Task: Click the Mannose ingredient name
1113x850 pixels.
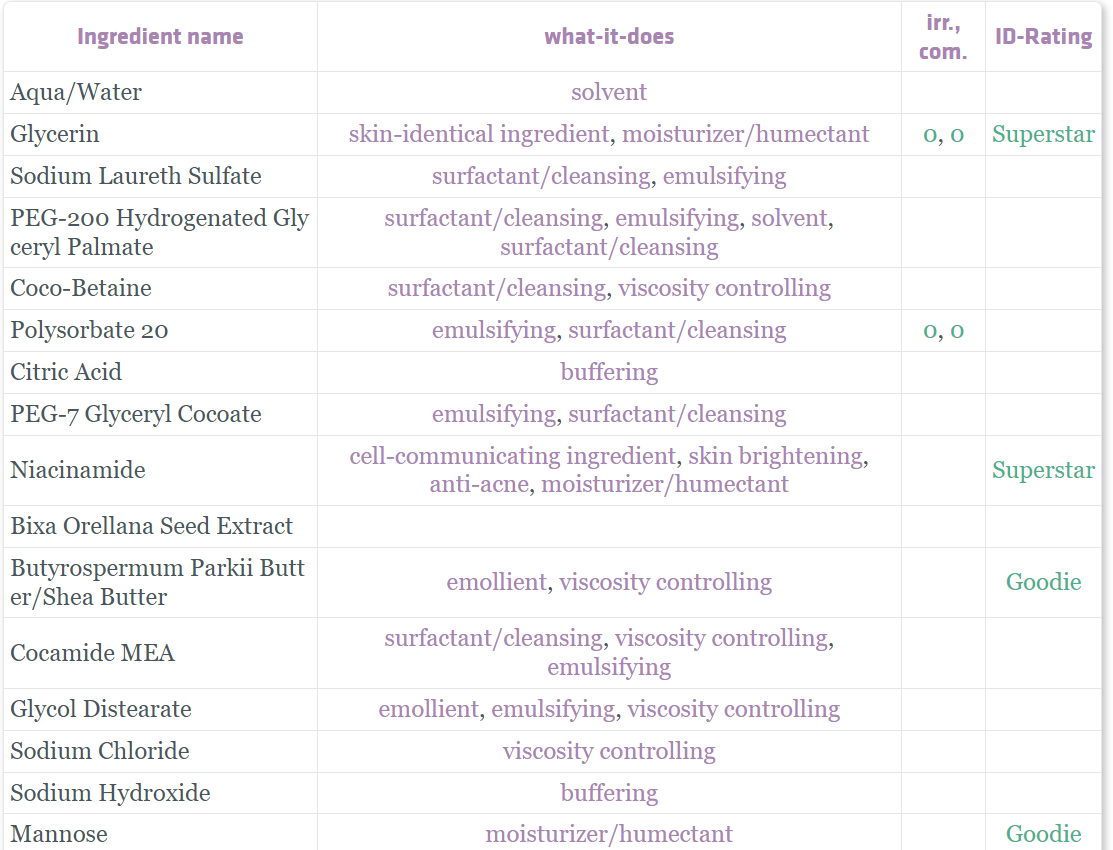Action: 59,833
